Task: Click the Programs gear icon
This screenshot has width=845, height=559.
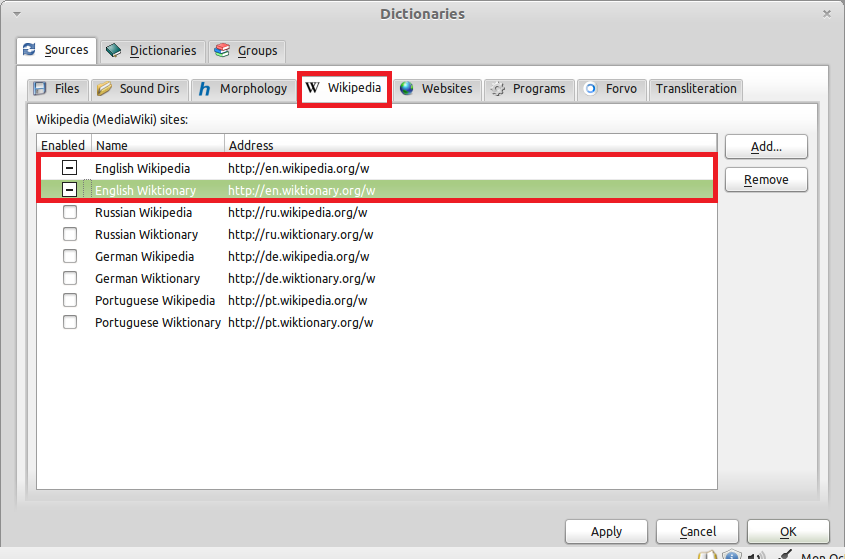Action: coord(498,89)
